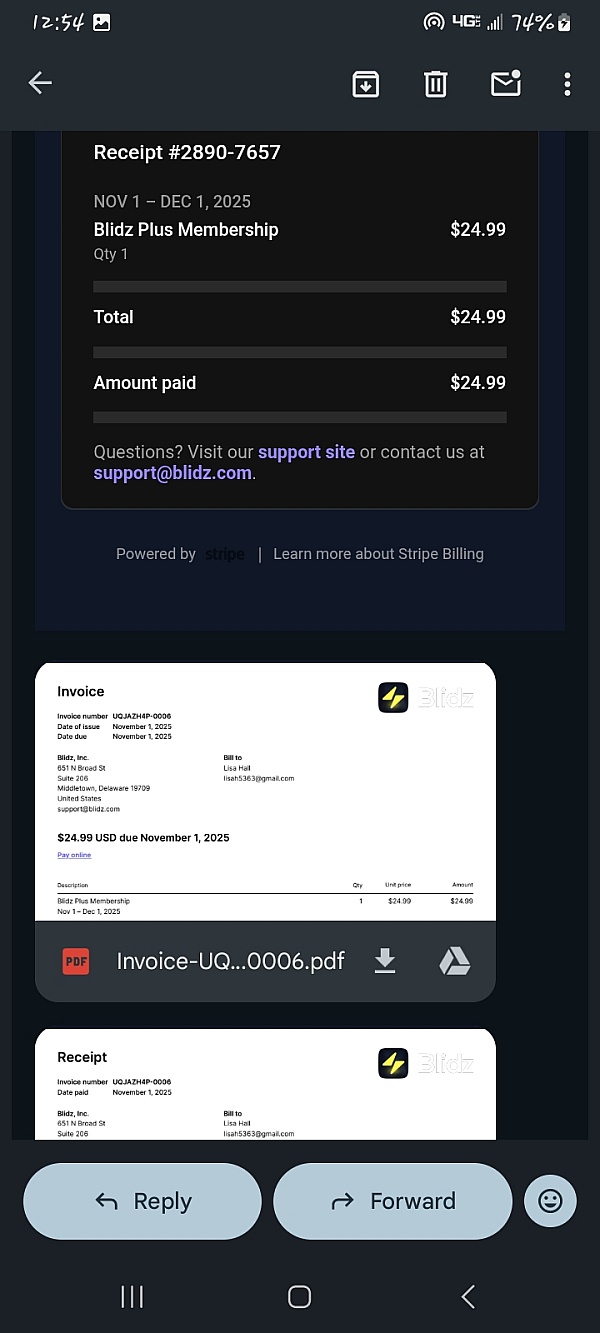Open the three-dot overflow menu
Viewport: 600px width, 1333px height.
pyautogui.click(x=567, y=84)
